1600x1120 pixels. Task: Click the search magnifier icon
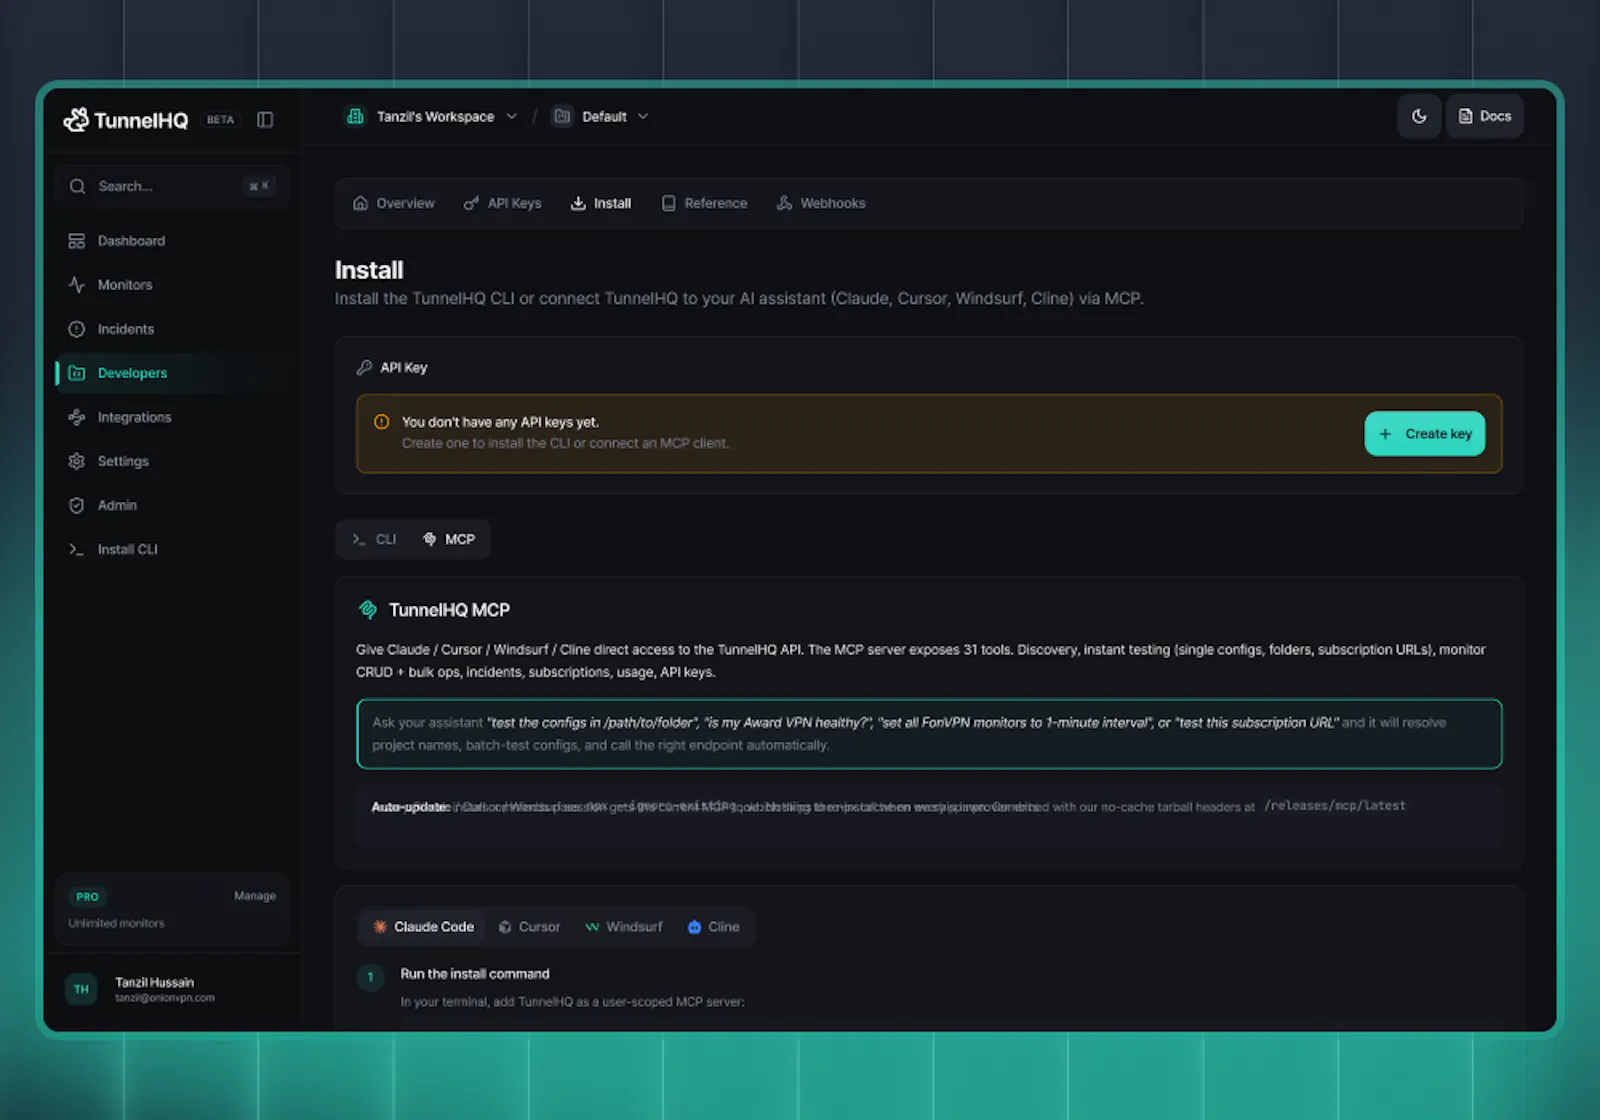coord(77,186)
